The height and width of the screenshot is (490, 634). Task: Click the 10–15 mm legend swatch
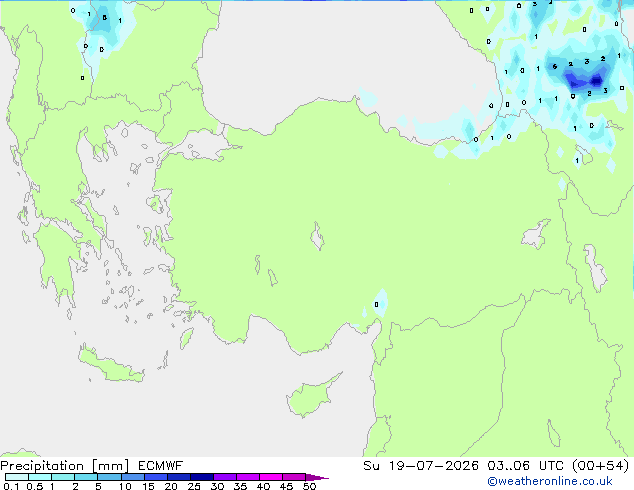133,477
